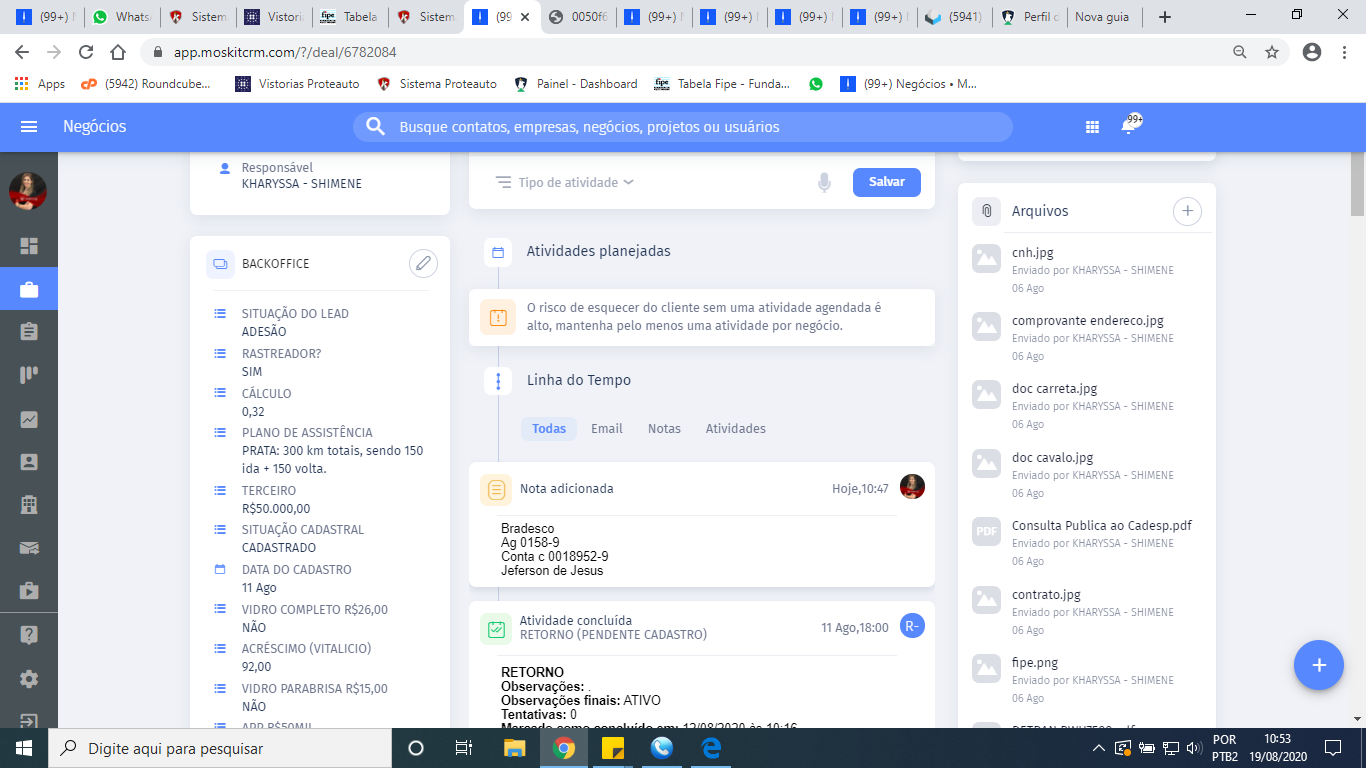Click the microphone icon in activity box
Screen dimensions: 1366x768
tap(824, 182)
